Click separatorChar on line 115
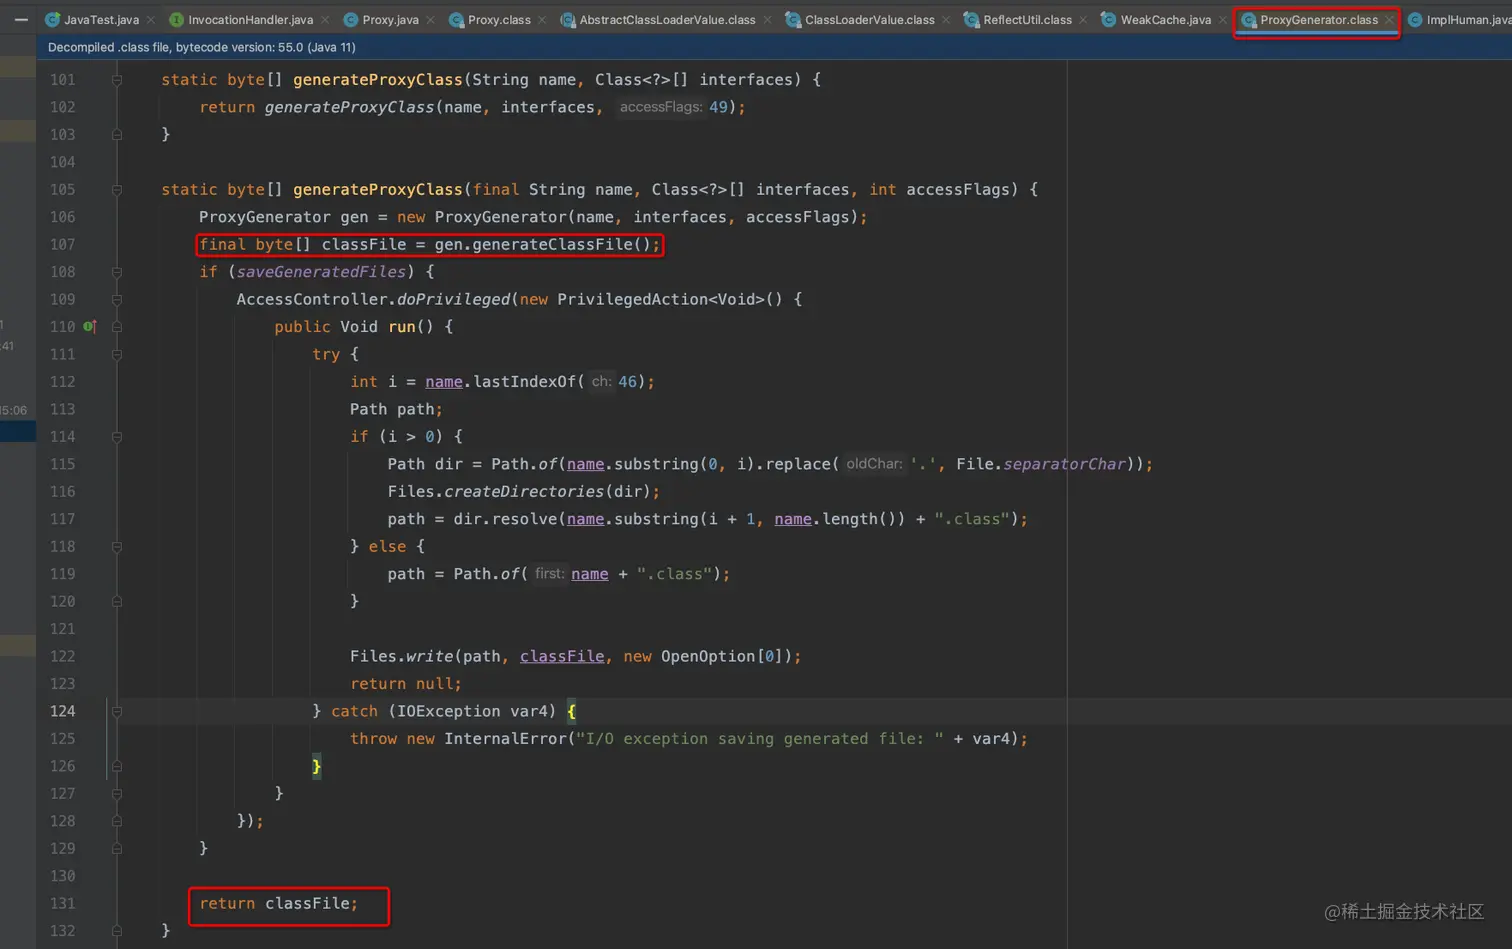The image size is (1512, 949). point(1064,464)
